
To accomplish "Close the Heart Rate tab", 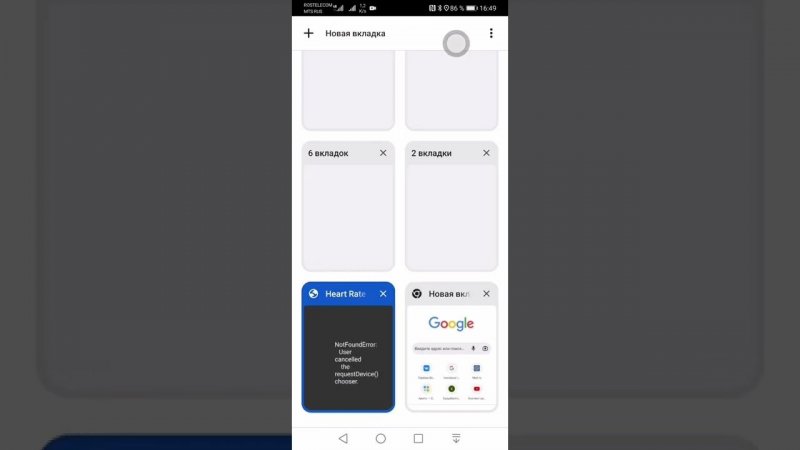I will pos(383,294).
